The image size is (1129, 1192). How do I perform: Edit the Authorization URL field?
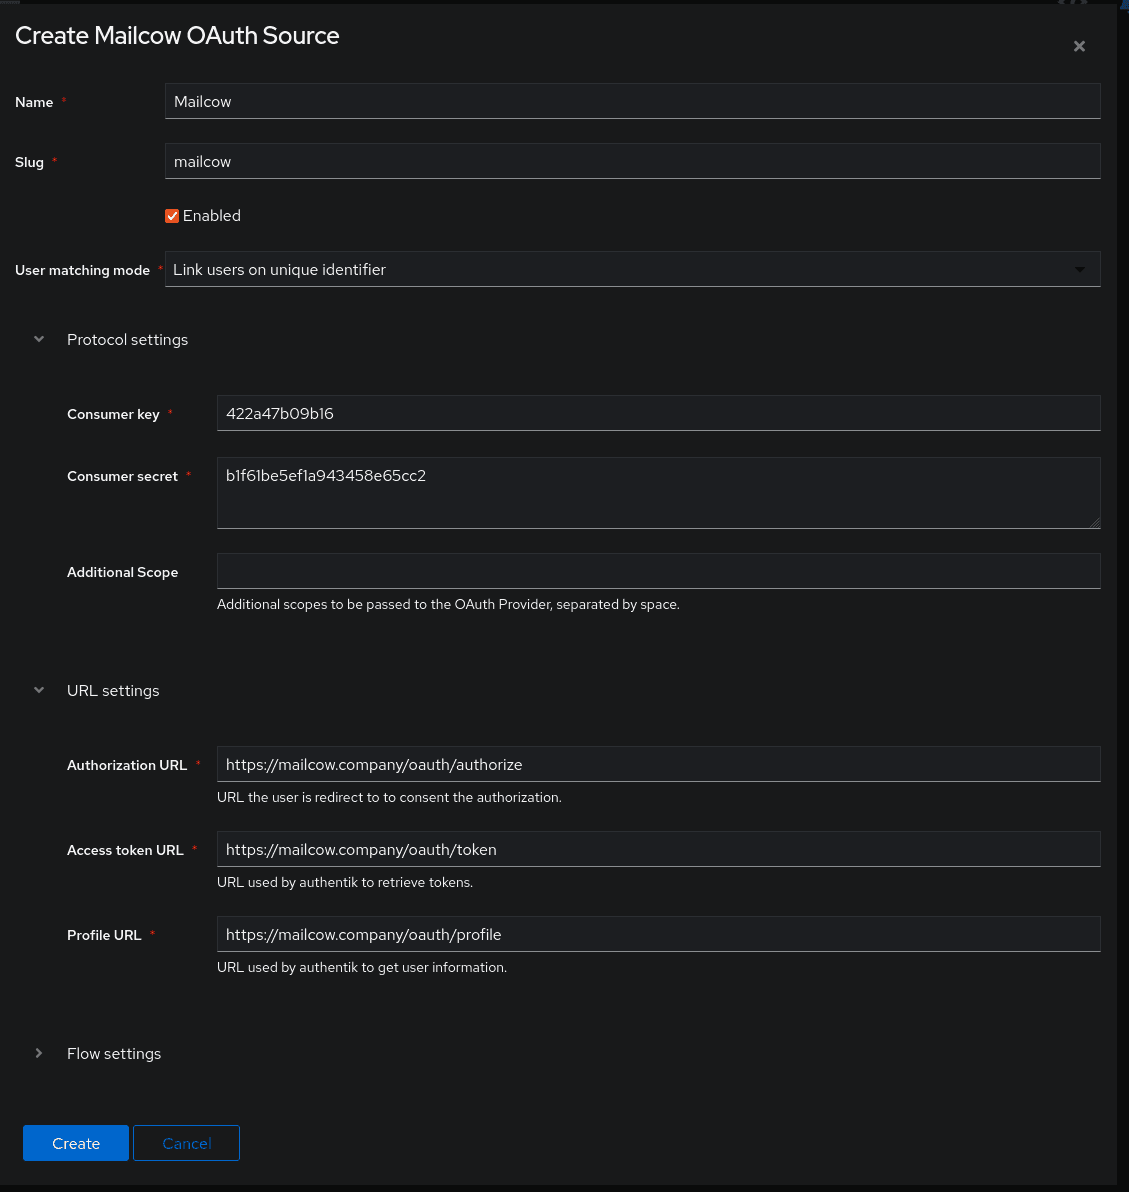[658, 764]
